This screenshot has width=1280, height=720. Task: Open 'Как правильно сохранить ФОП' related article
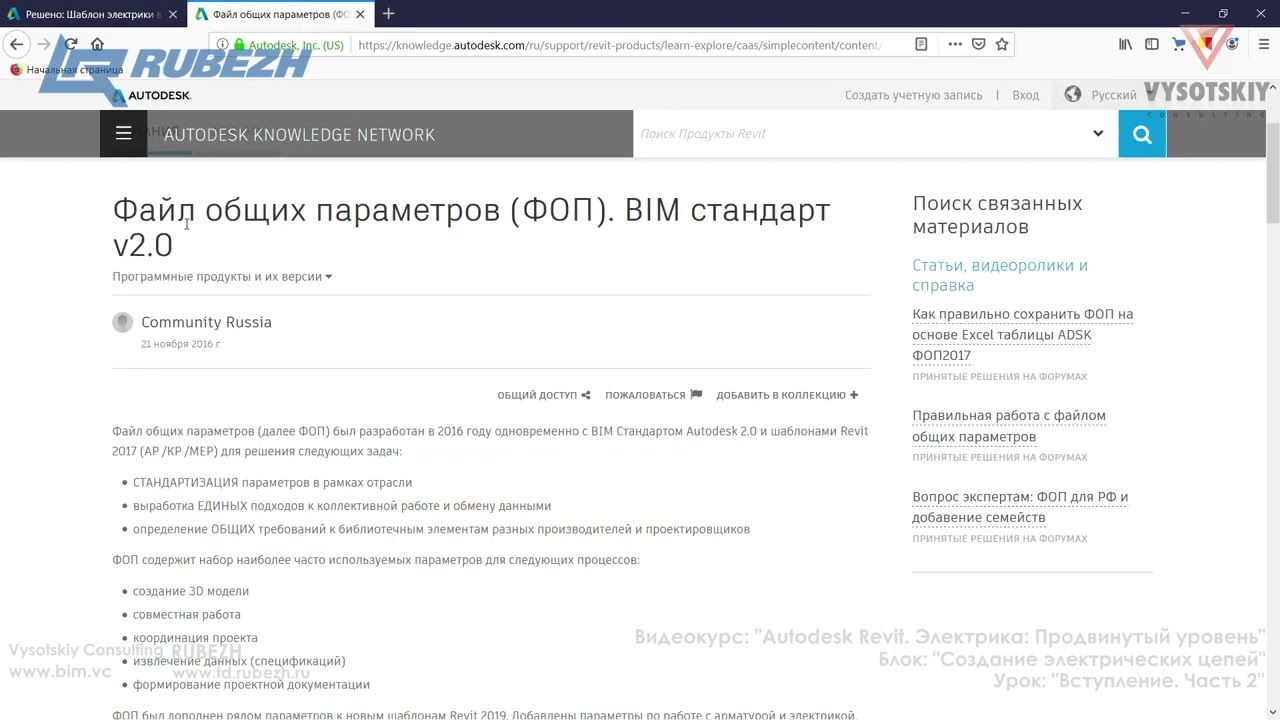(x=1022, y=334)
